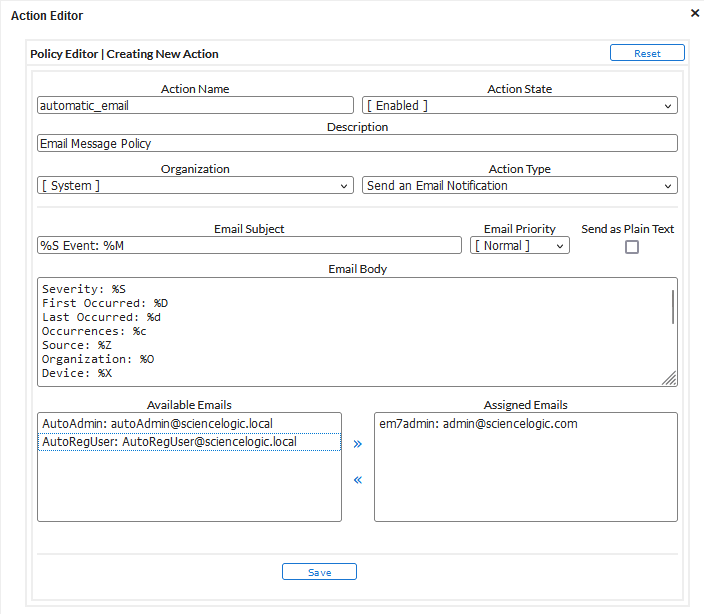This screenshot has width=704, height=616.
Task: Expand the Organization dropdown
Action: click(x=195, y=185)
